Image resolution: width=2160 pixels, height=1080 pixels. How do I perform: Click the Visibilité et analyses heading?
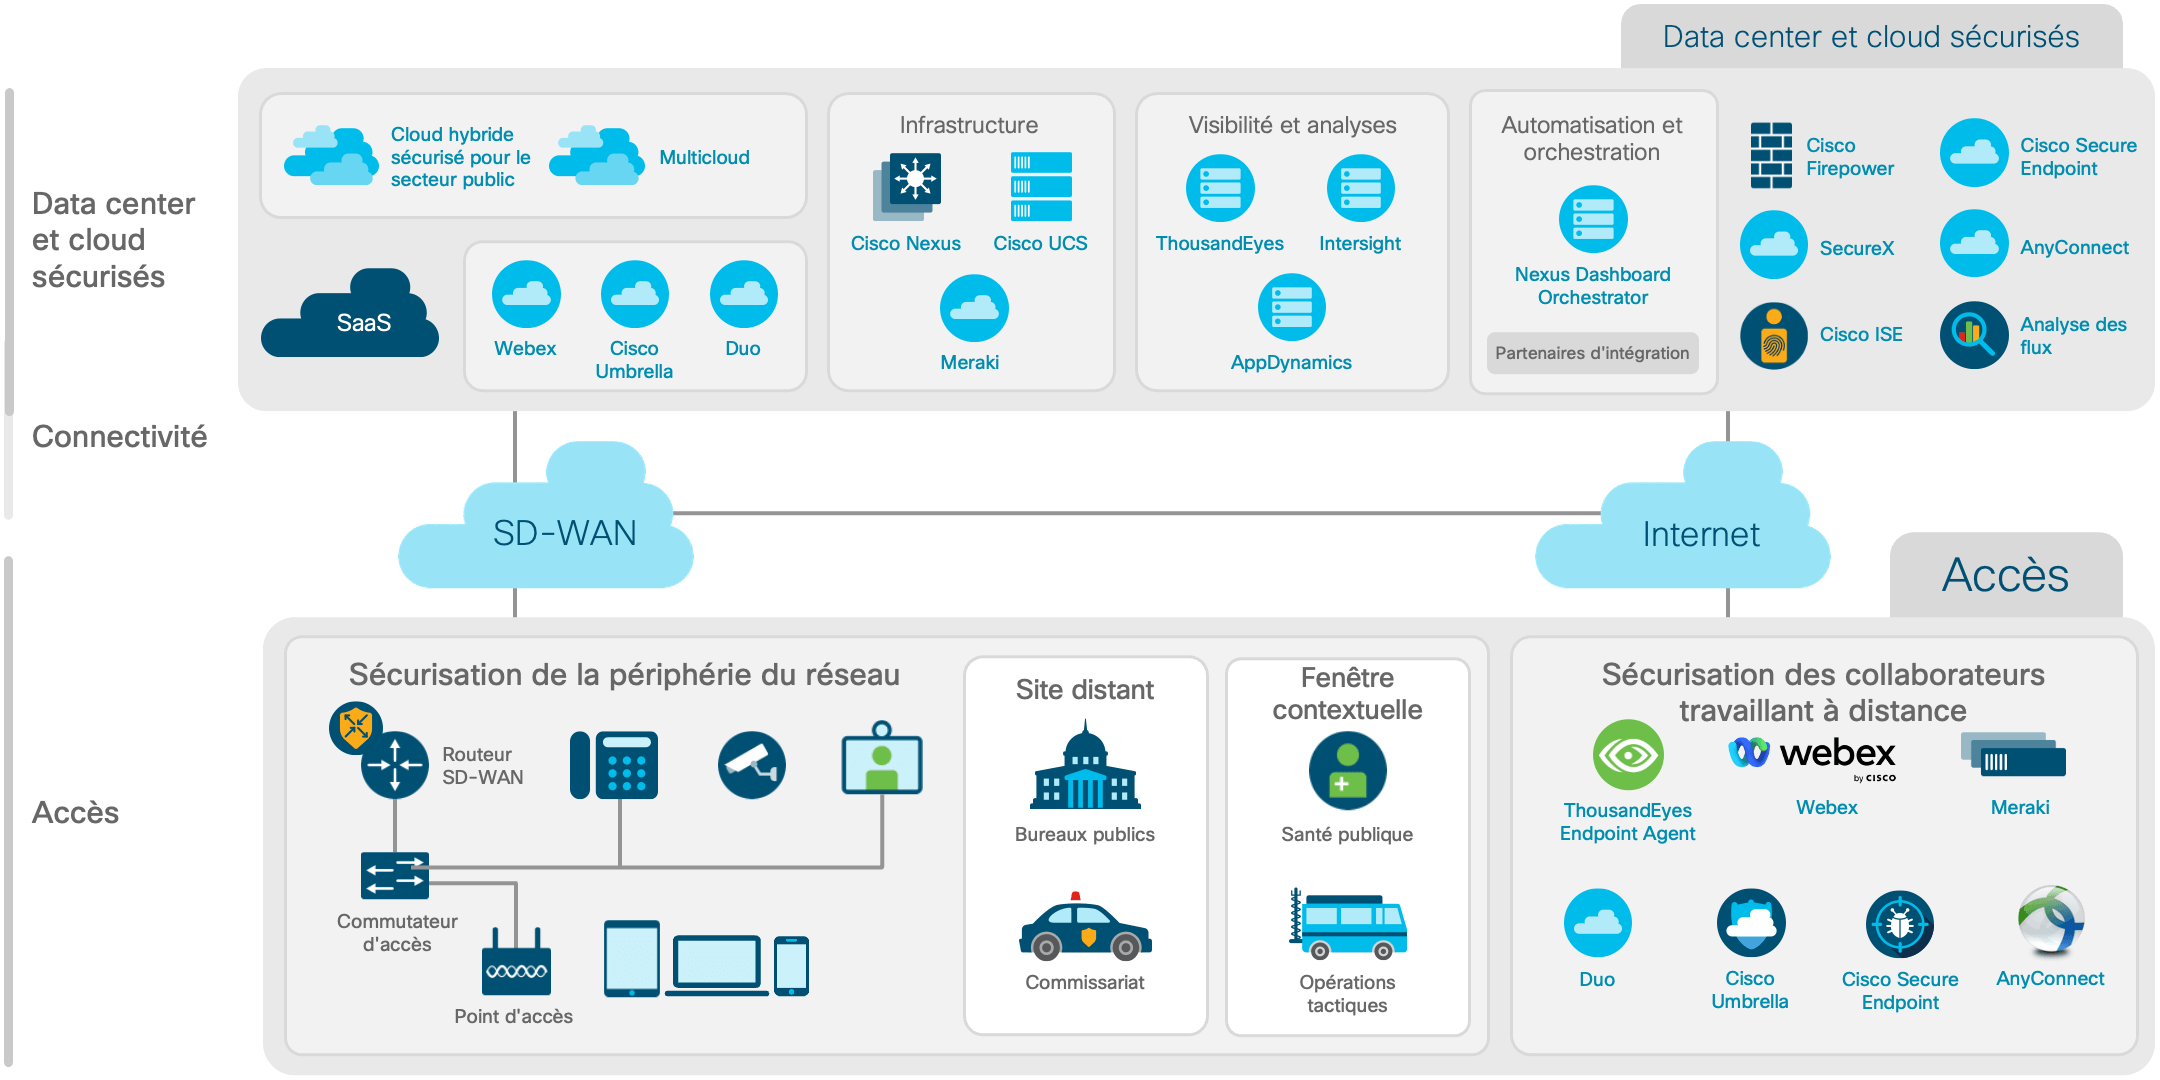[1292, 125]
